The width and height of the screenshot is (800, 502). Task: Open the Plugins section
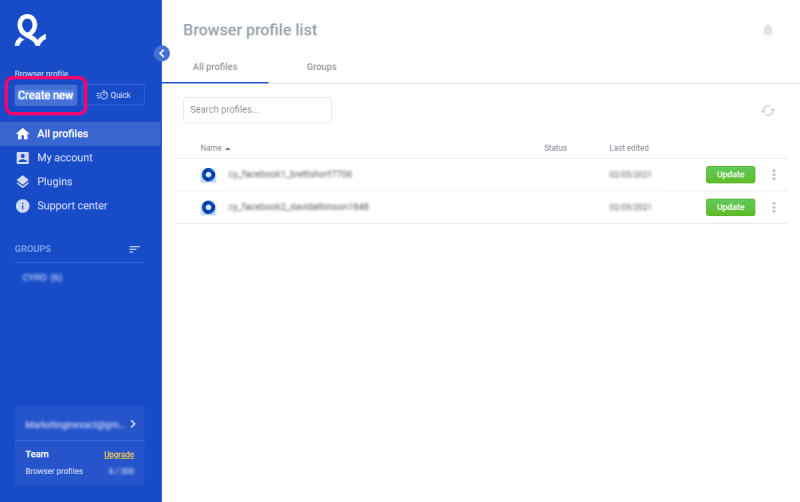[54, 182]
